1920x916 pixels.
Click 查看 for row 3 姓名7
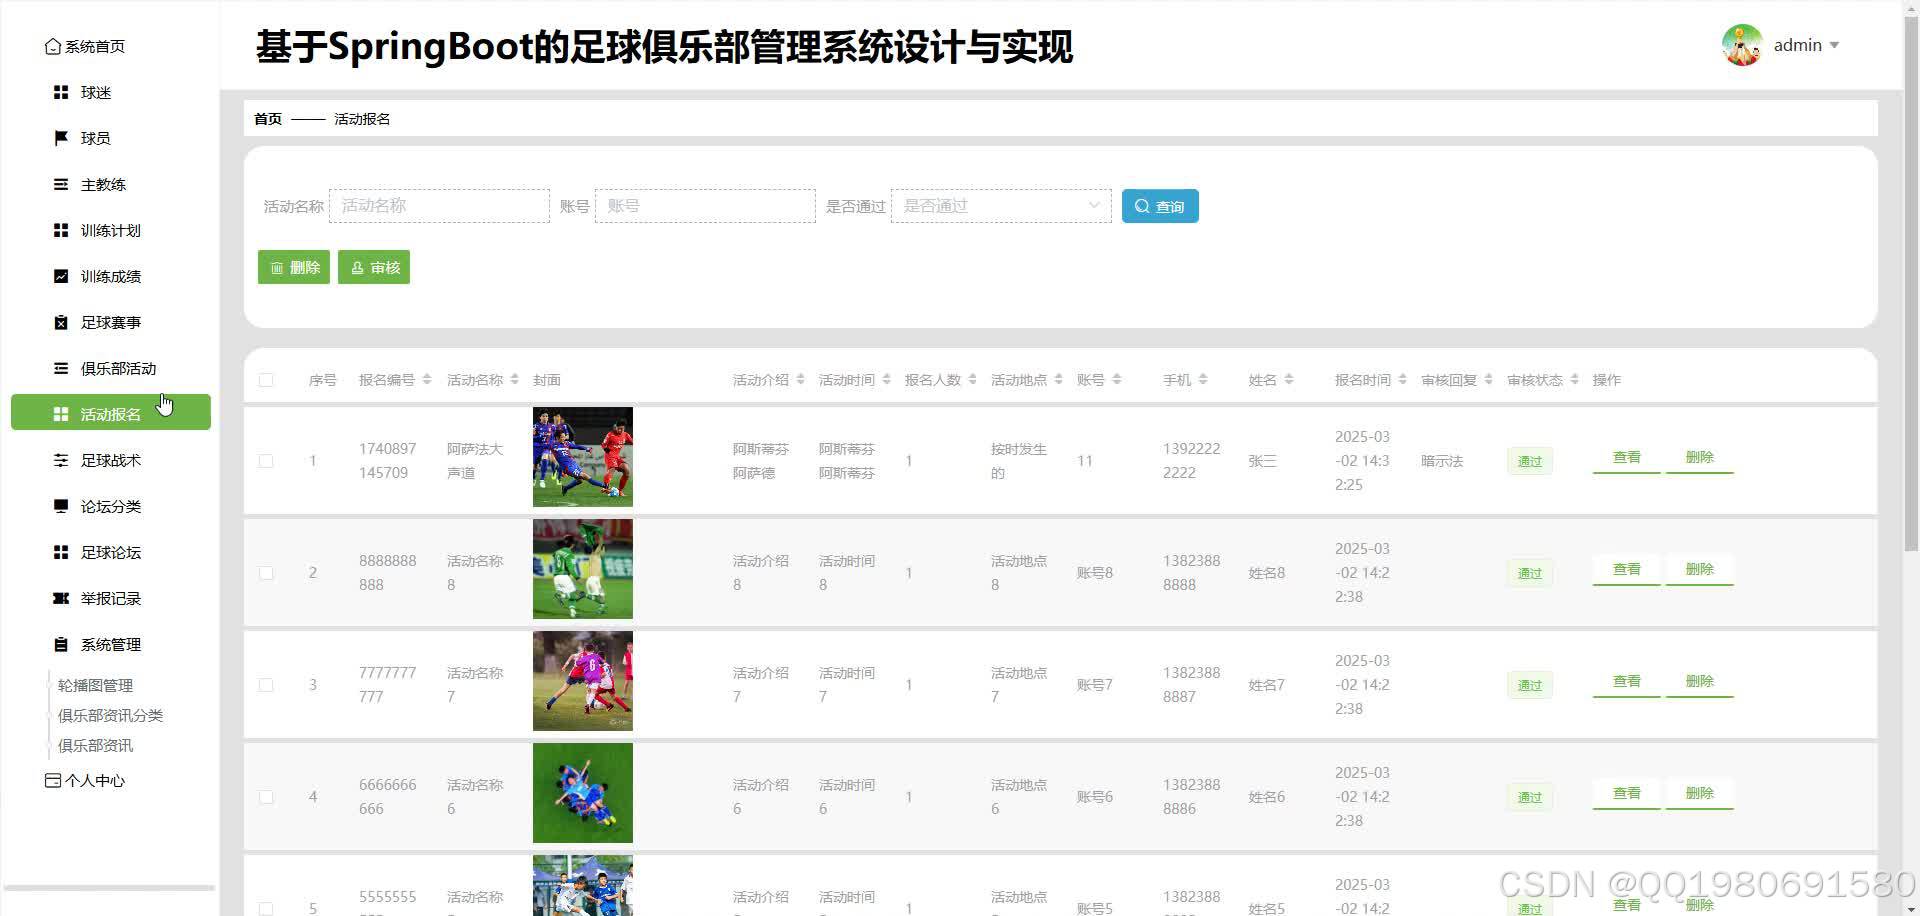[1626, 681]
